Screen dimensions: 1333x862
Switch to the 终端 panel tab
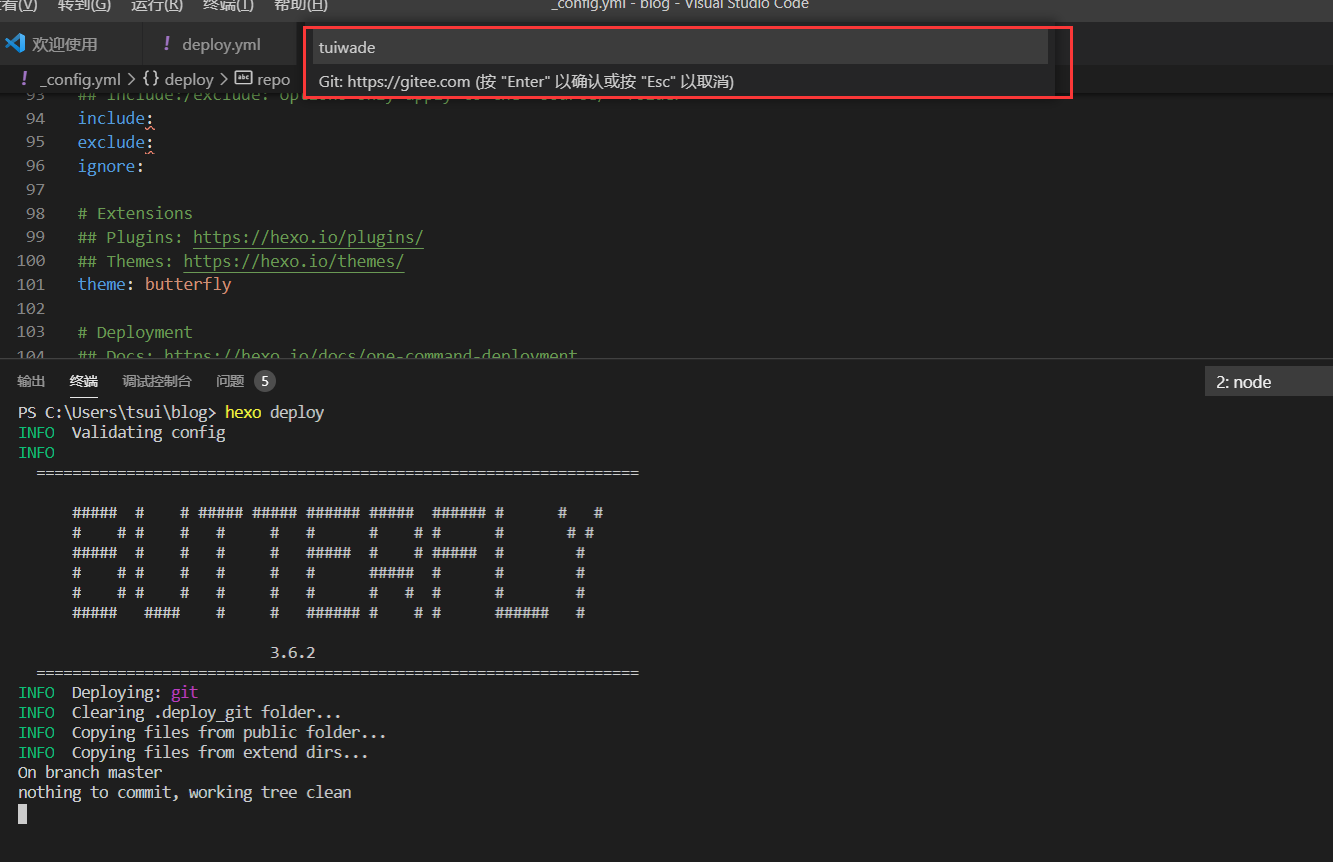coord(84,381)
